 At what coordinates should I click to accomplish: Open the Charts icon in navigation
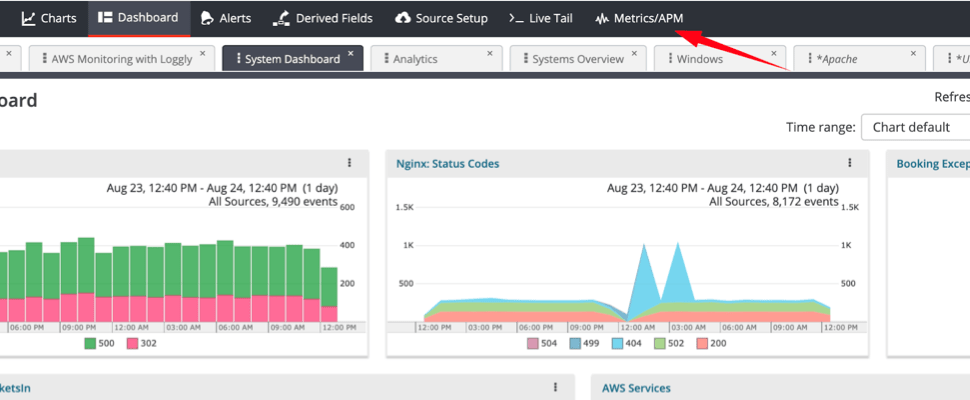29,18
